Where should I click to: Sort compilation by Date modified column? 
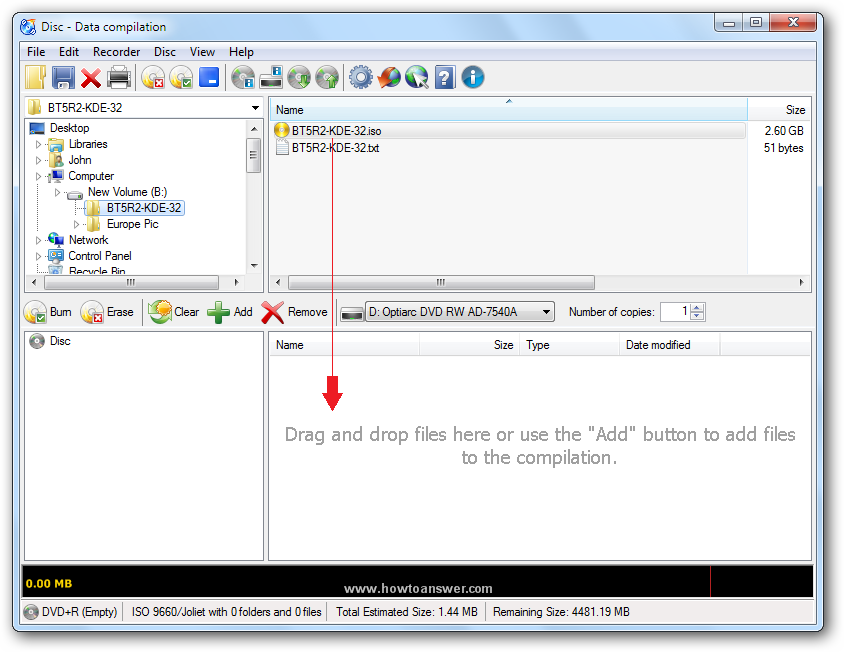(669, 345)
